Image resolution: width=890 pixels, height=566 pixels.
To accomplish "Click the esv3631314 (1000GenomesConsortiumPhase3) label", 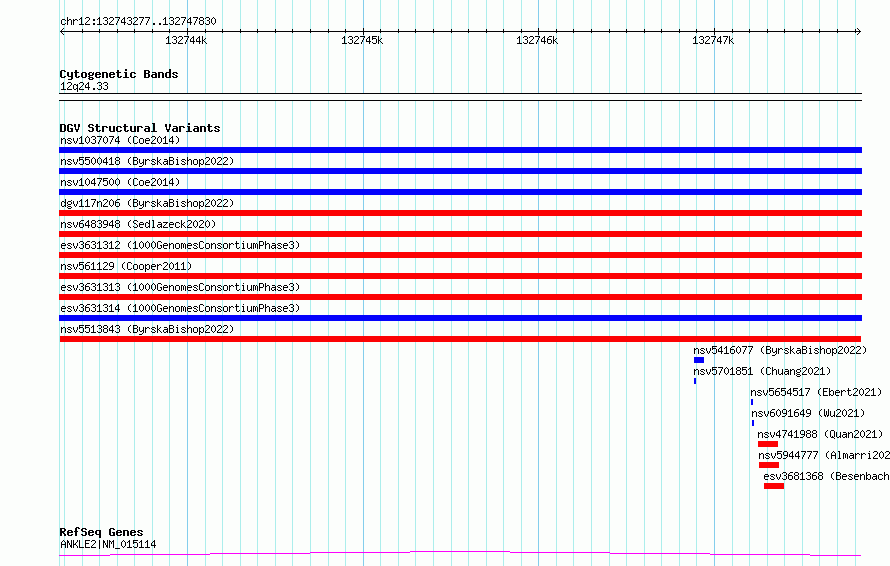I will point(180,308).
